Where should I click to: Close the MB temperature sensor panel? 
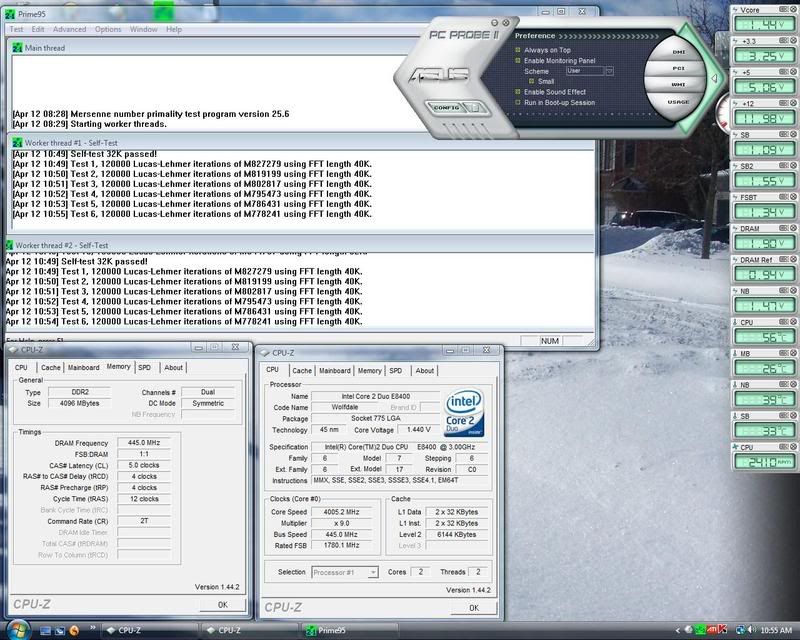pos(793,353)
